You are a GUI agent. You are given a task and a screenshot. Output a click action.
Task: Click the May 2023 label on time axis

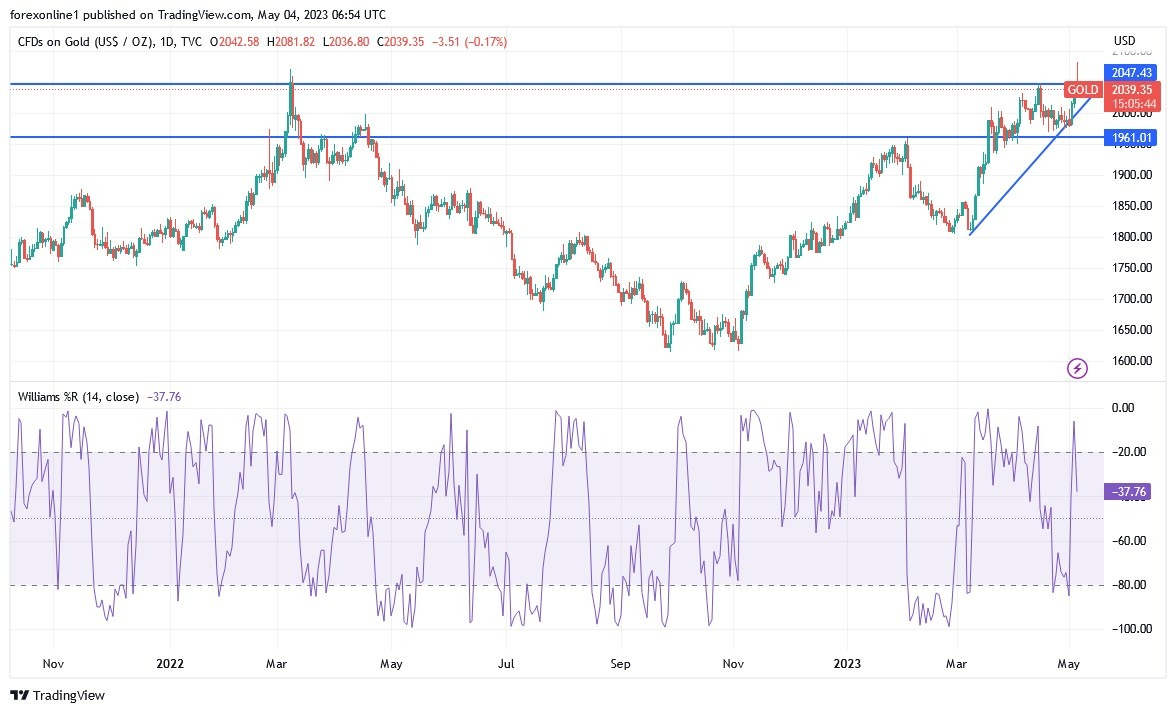point(1067,663)
